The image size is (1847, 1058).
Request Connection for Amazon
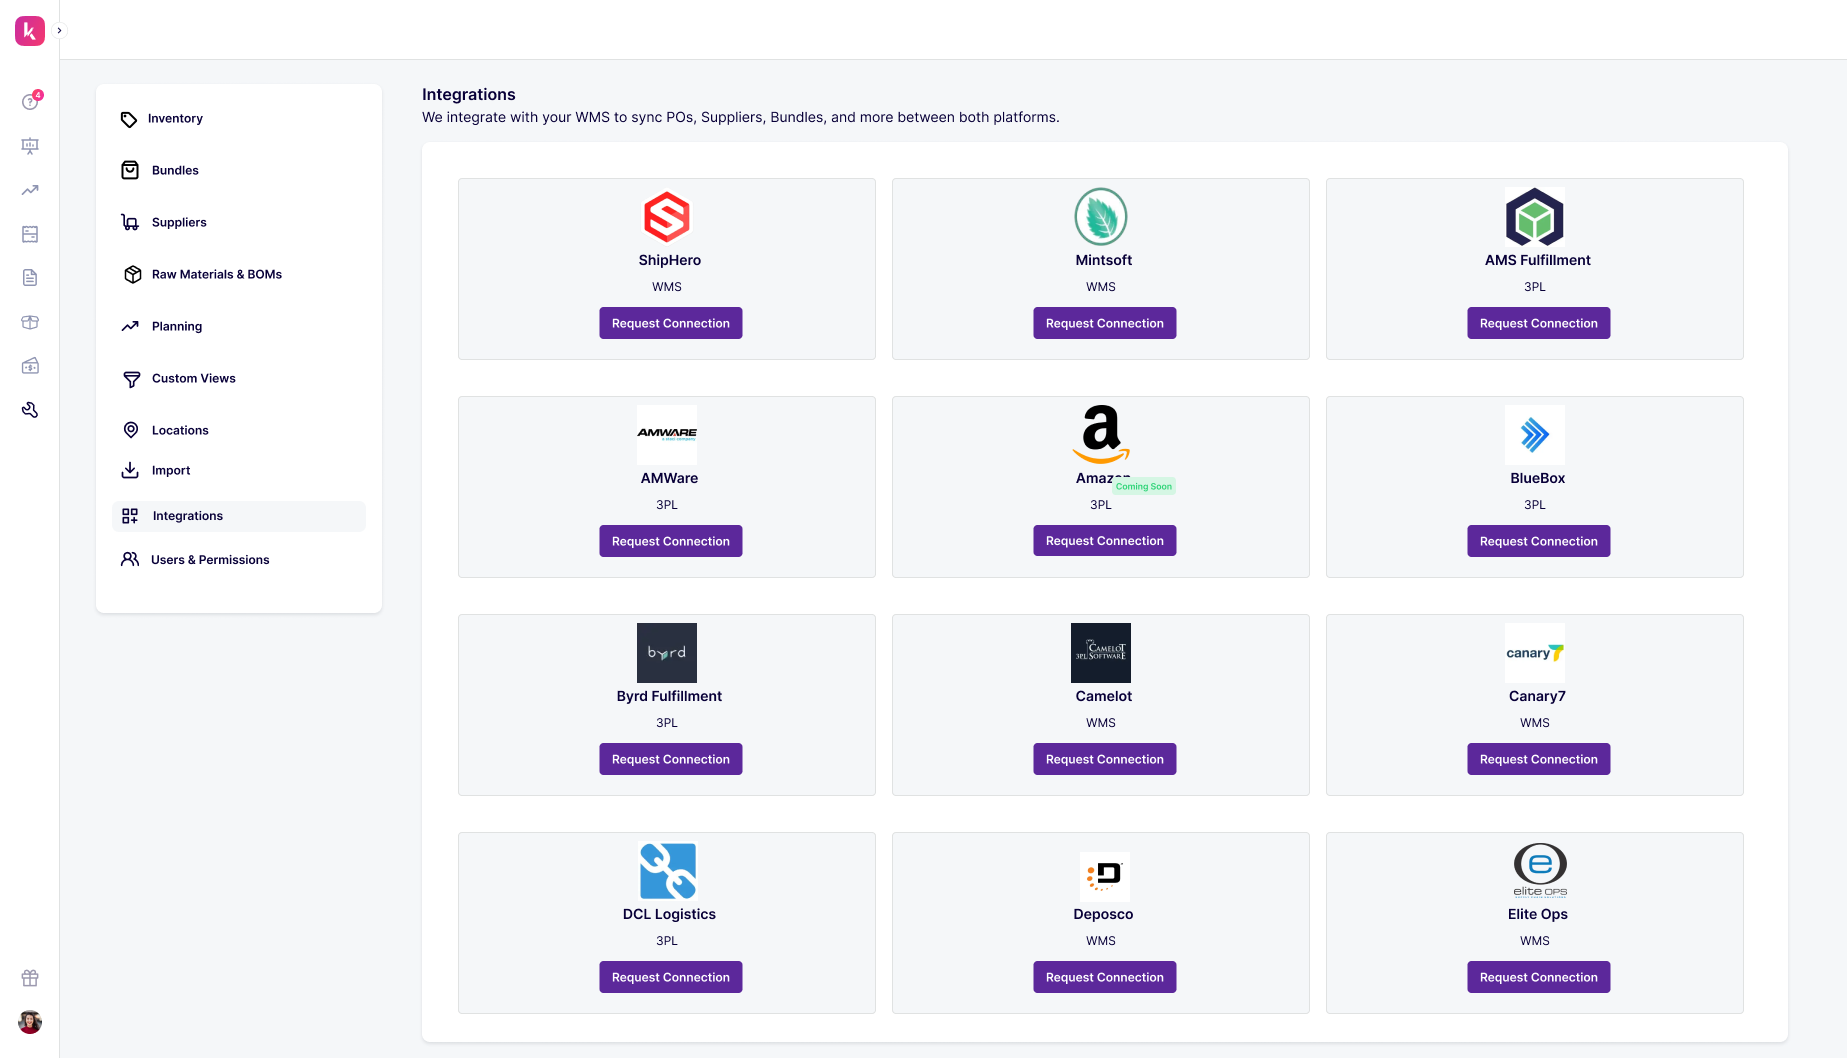point(1105,541)
